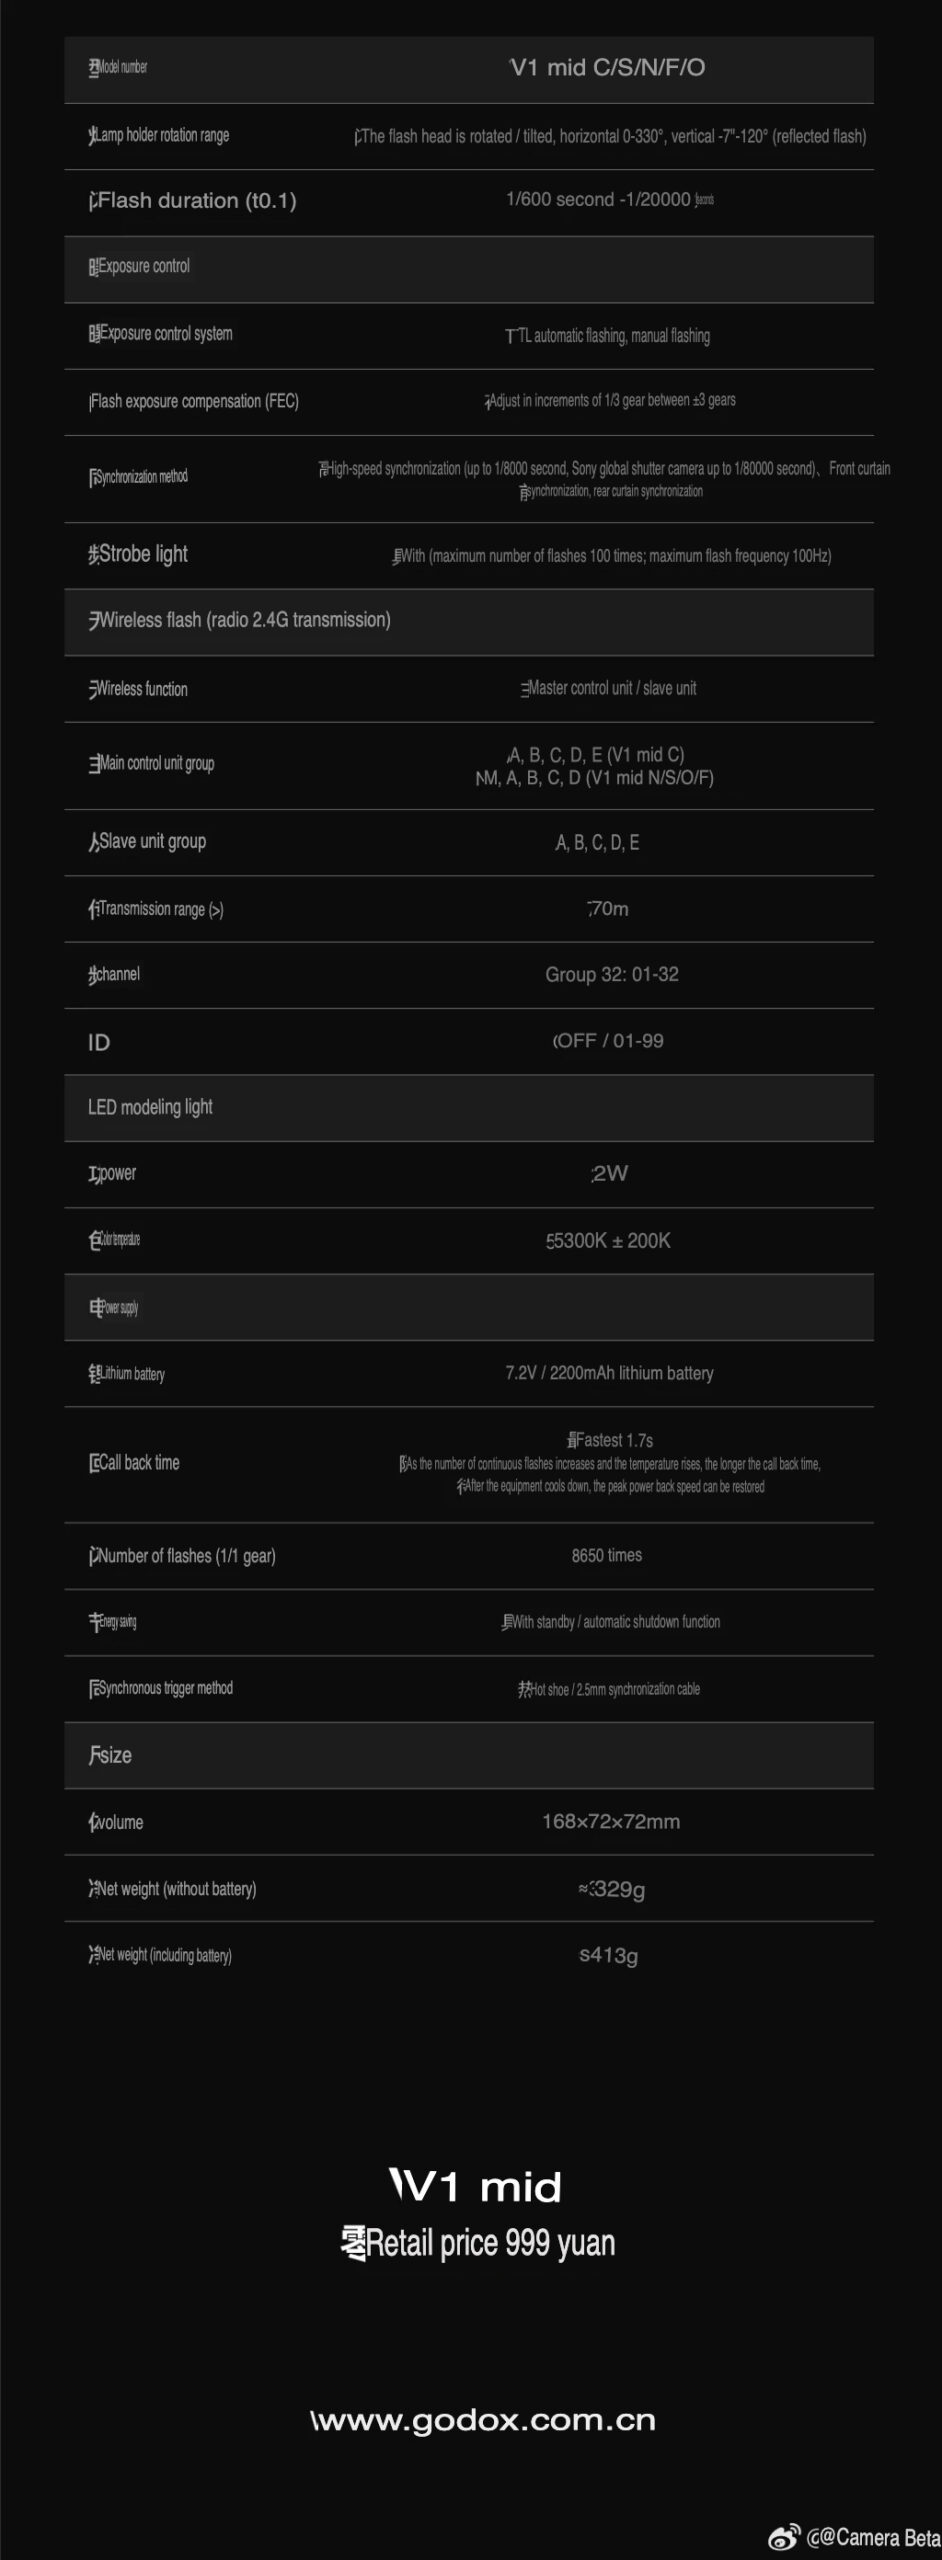The height and width of the screenshot is (2560, 942).
Task: Click the Fastest 1.7s call back time
Action: (x=610, y=1440)
